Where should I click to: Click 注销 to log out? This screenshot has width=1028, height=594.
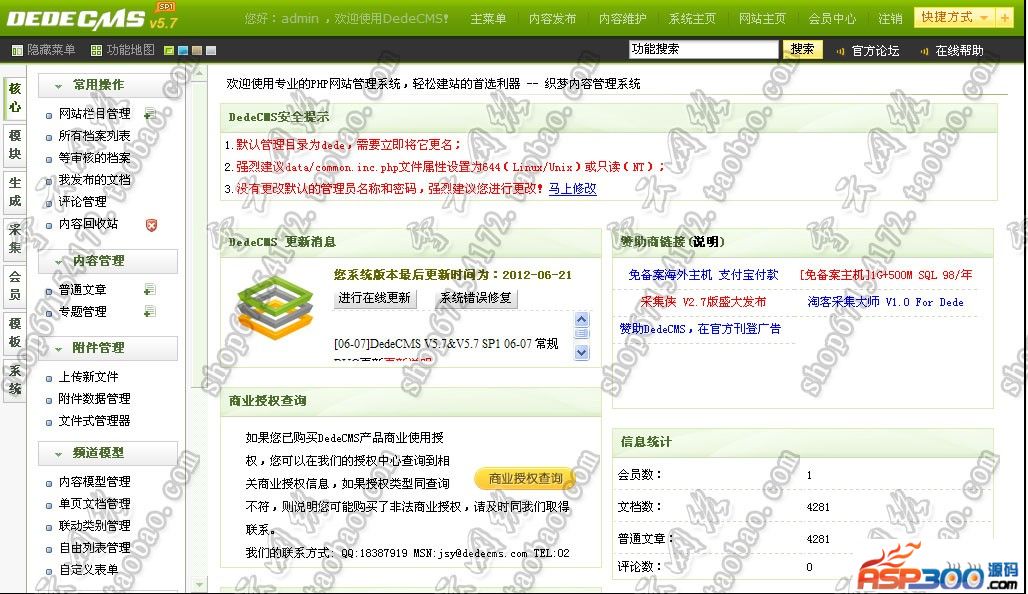(x=890, y=18)
